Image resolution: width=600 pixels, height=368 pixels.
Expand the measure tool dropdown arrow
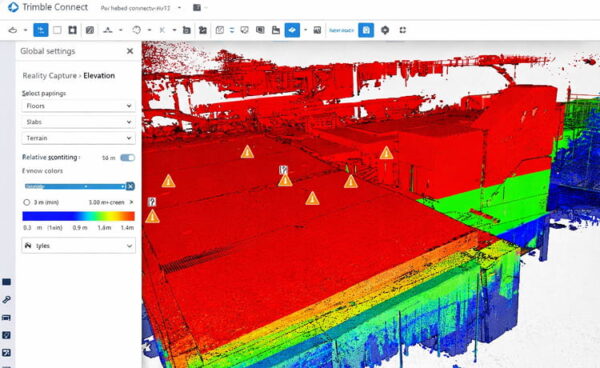coord(121,30)
